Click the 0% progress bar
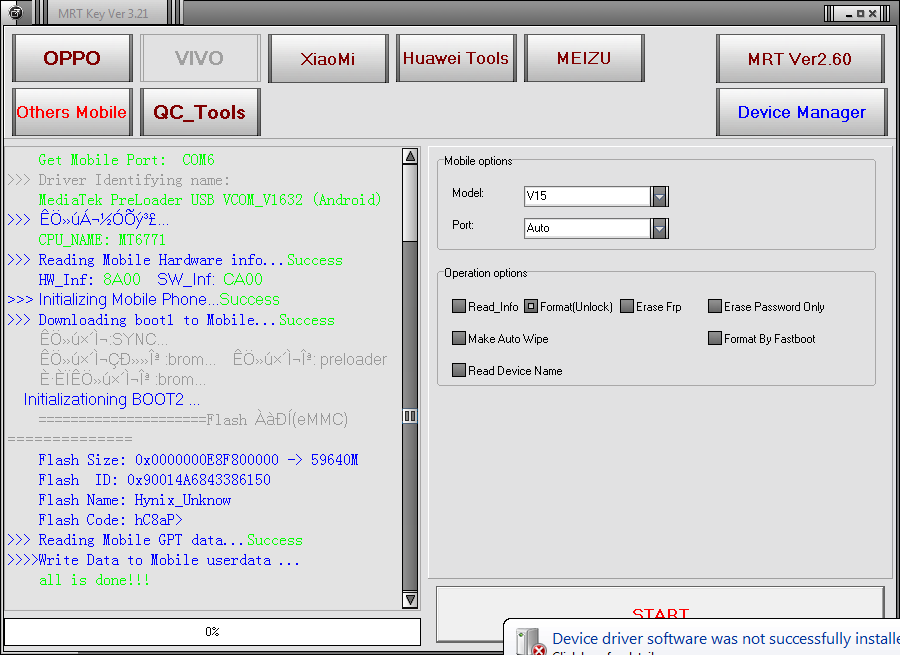Screen dimensions: 900x655 coord(212,631)
